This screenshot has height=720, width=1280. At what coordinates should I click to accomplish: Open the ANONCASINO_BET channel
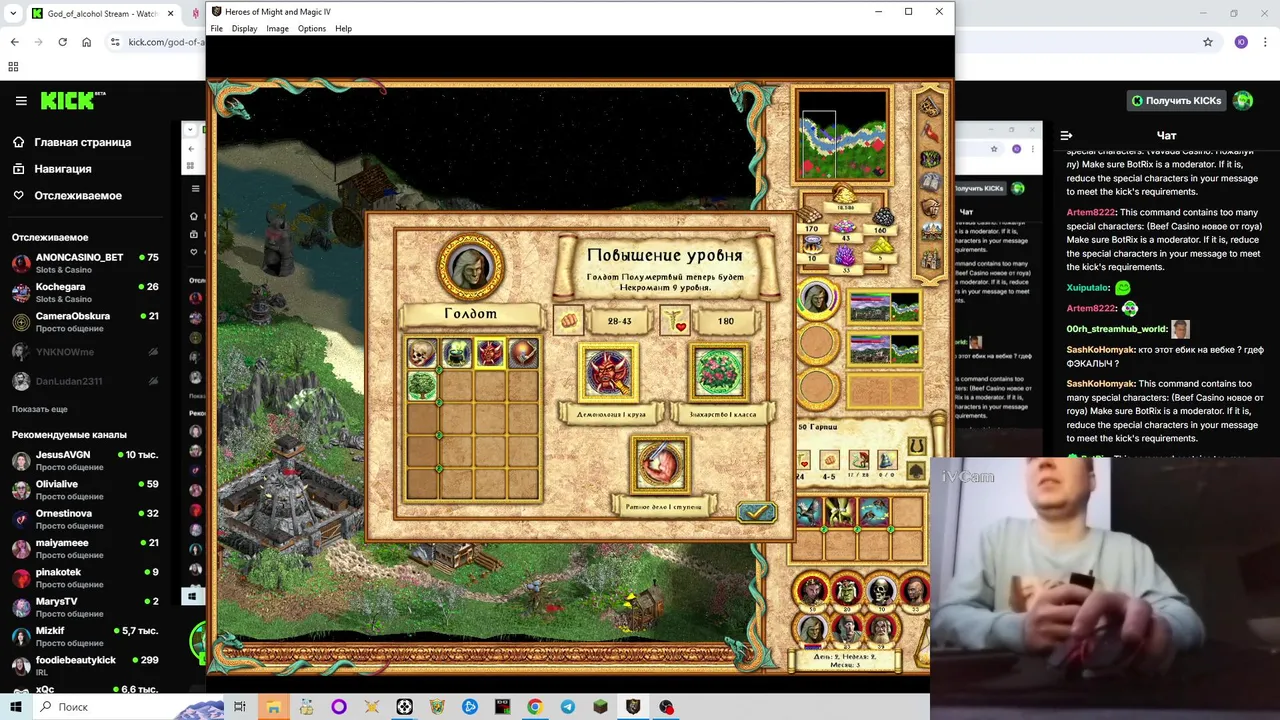[85, 263]
